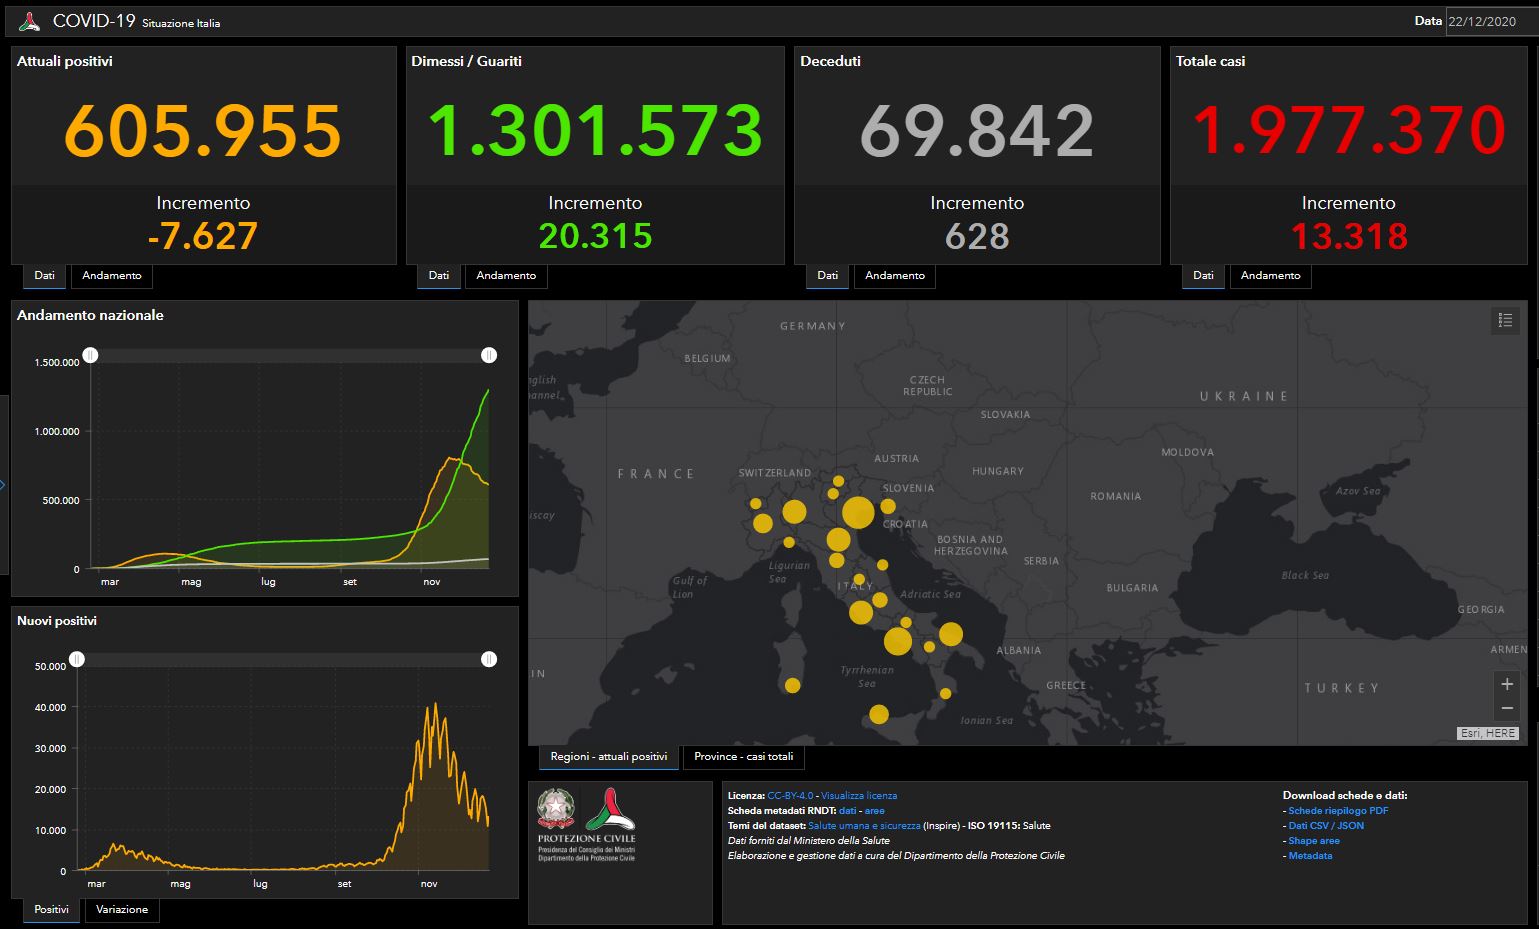Grab right range handle of Nuovi positivi chart
The image size is (1539, 929).
pos(489,659)
